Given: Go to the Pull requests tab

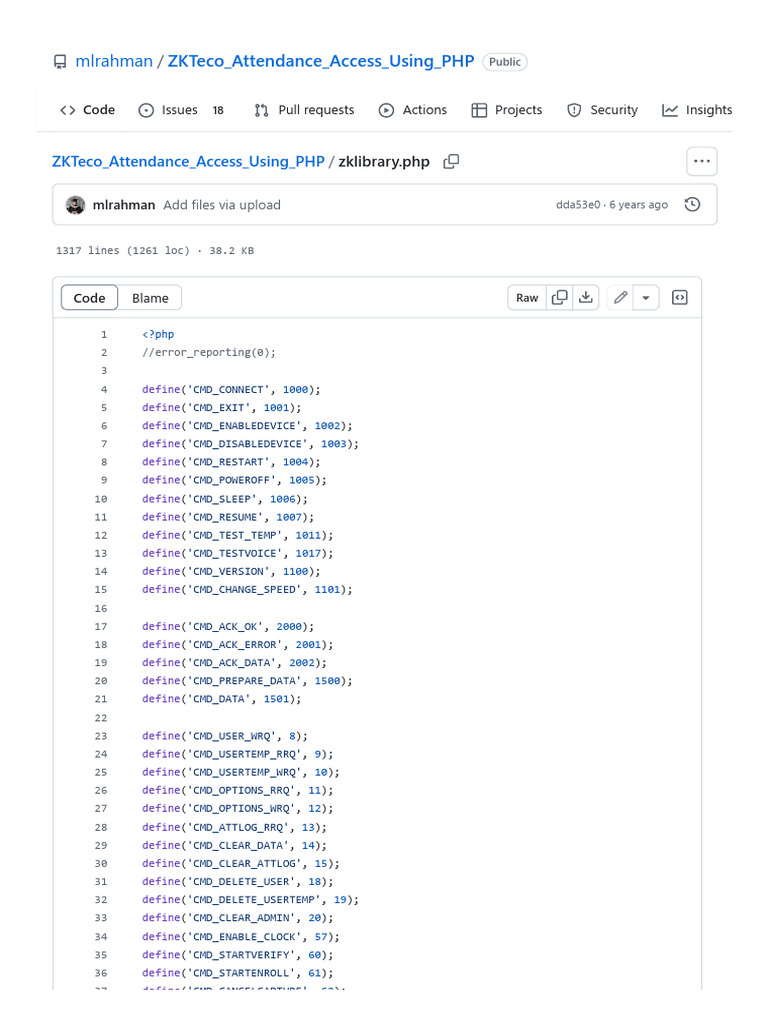Looking at the screenshot, I should coord(304,110).
